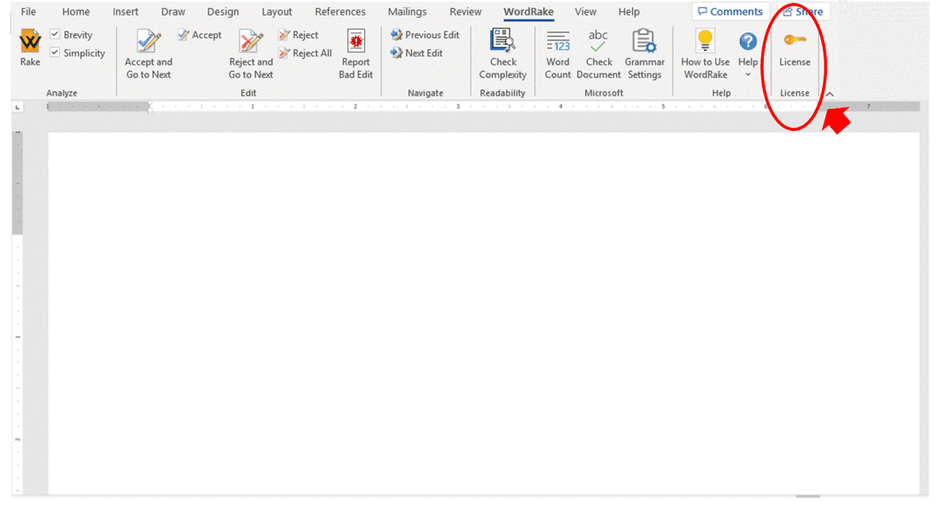Click the Reject edit button
This screenshot has height=526, width=936.
coord(298,35)
